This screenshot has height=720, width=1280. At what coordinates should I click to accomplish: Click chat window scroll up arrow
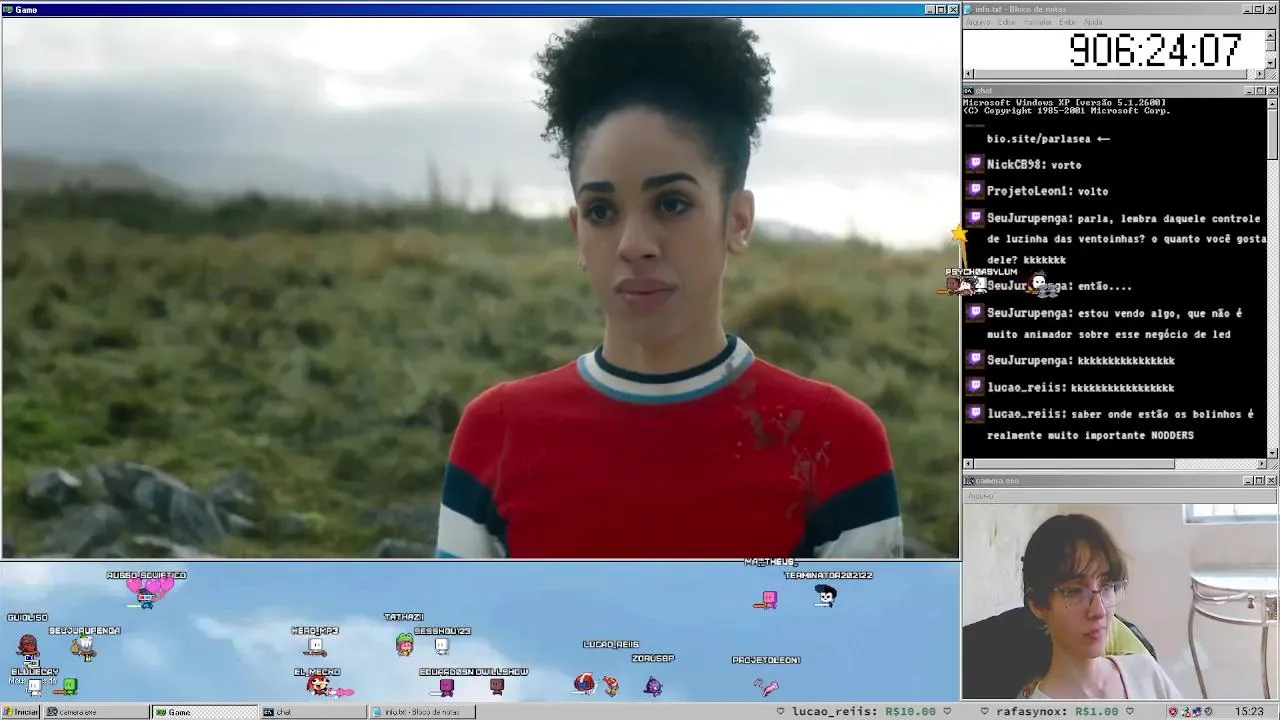pyautogui.click(x=1272, y=103)
